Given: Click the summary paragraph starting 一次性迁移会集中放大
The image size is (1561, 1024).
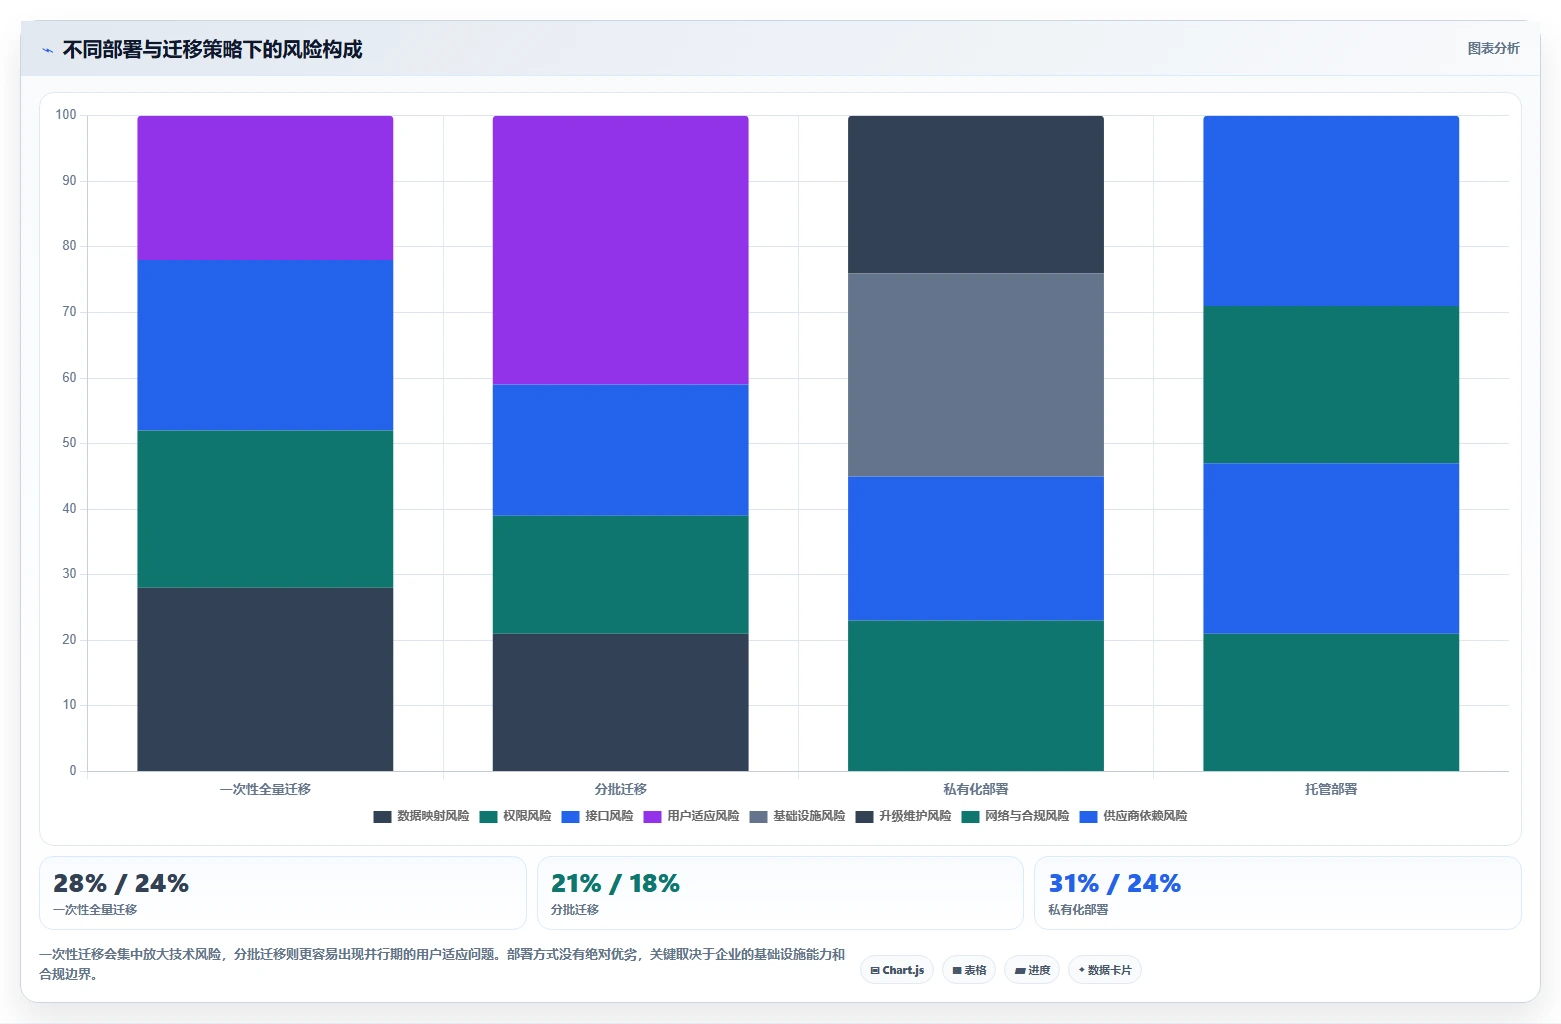Looking at the screenshot, I should pyautogui.click(x=442, y=964).
